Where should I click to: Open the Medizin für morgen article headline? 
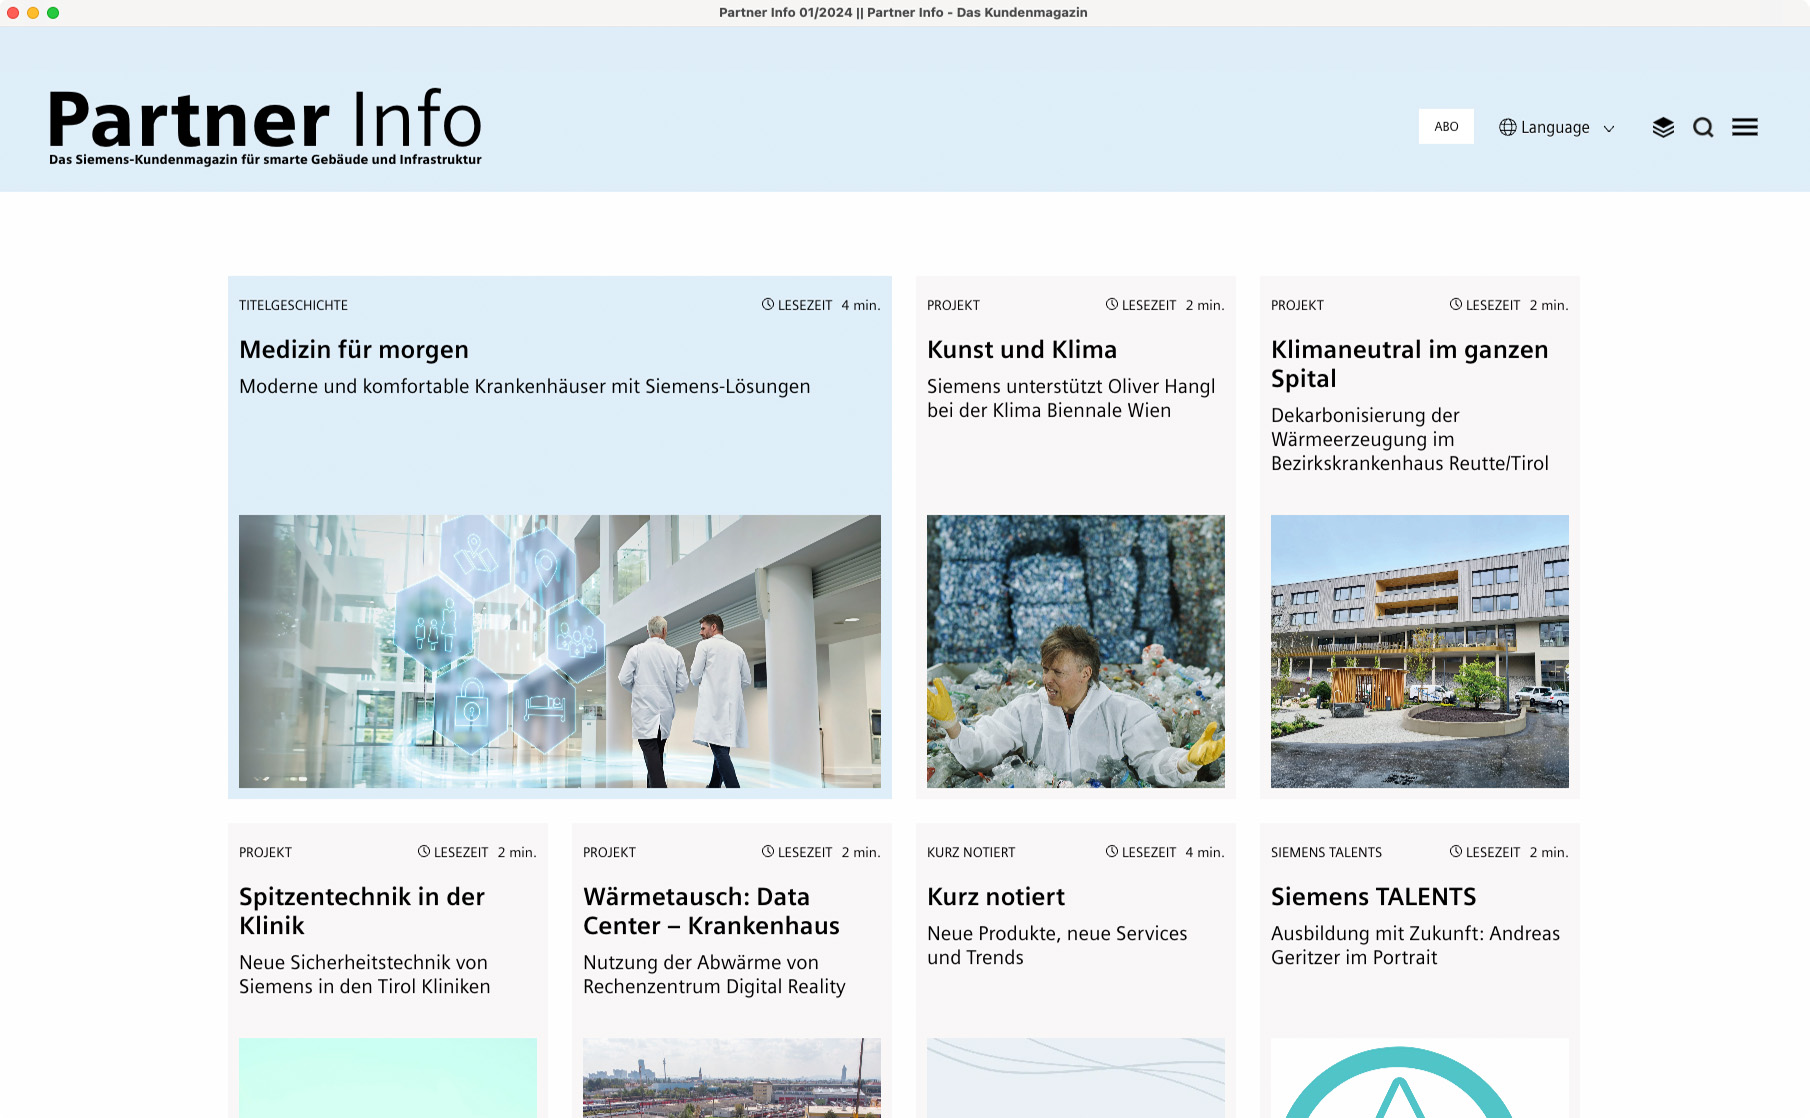click(x=354, y=350)
